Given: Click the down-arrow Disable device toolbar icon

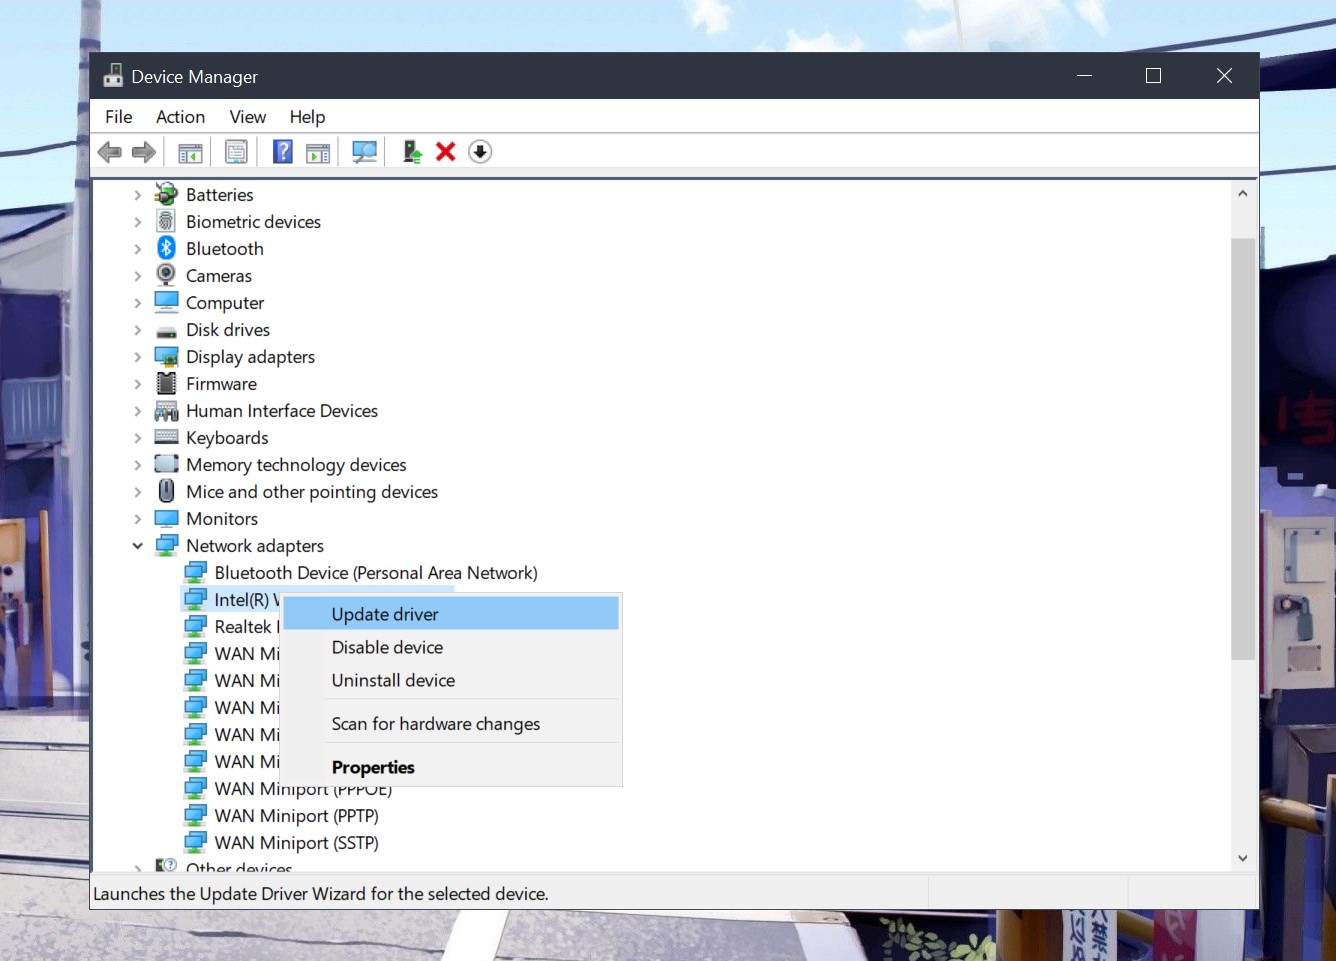Looking at the screenshot, I should click(x=480, y=152).
